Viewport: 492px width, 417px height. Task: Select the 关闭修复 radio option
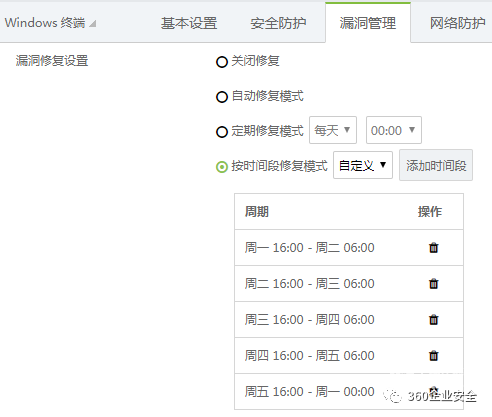pyautogui.click(x=222, y=62)
